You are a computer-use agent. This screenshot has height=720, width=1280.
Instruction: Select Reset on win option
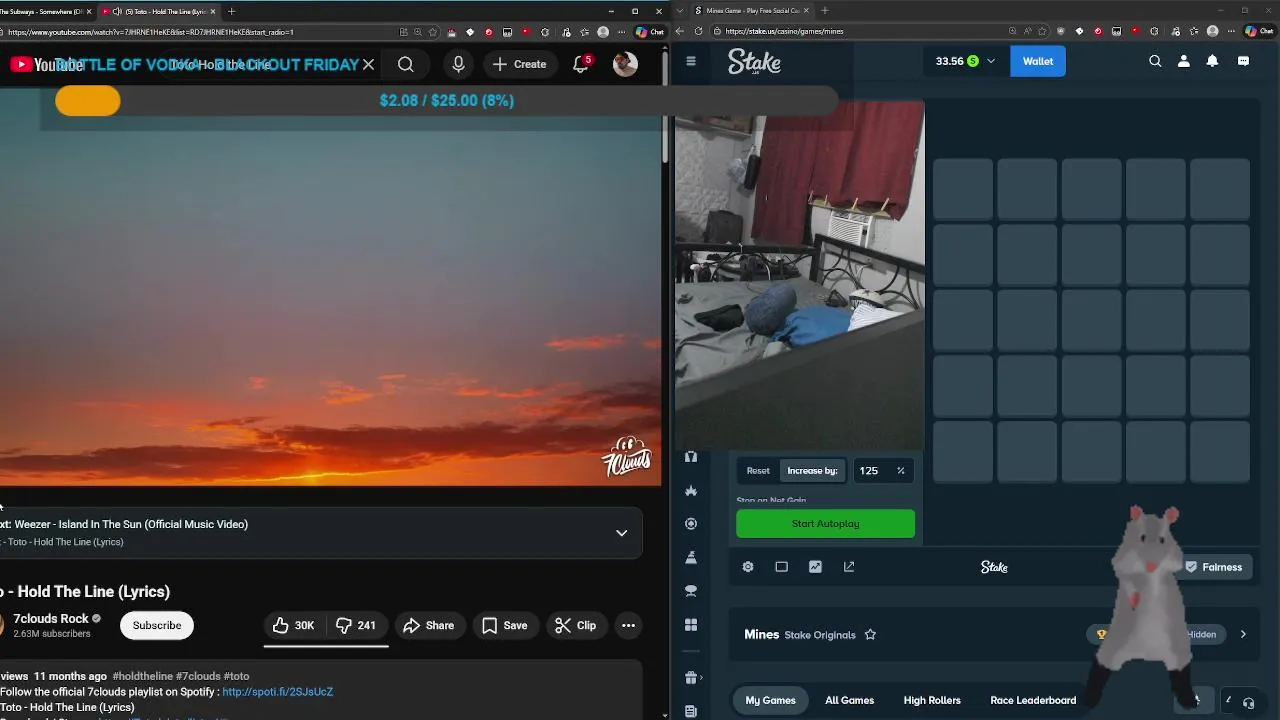[x=758, y=471]
